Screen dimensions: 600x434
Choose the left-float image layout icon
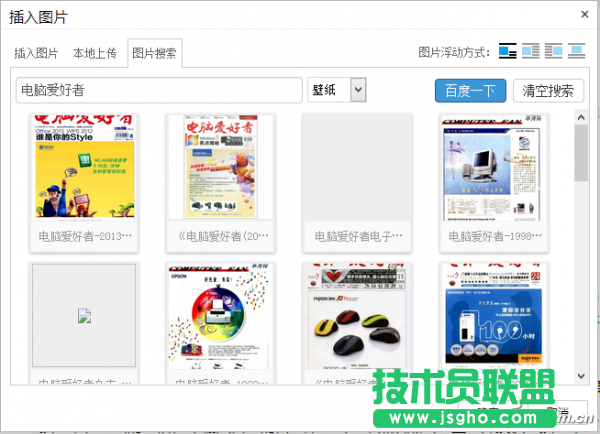click(532, 52)
